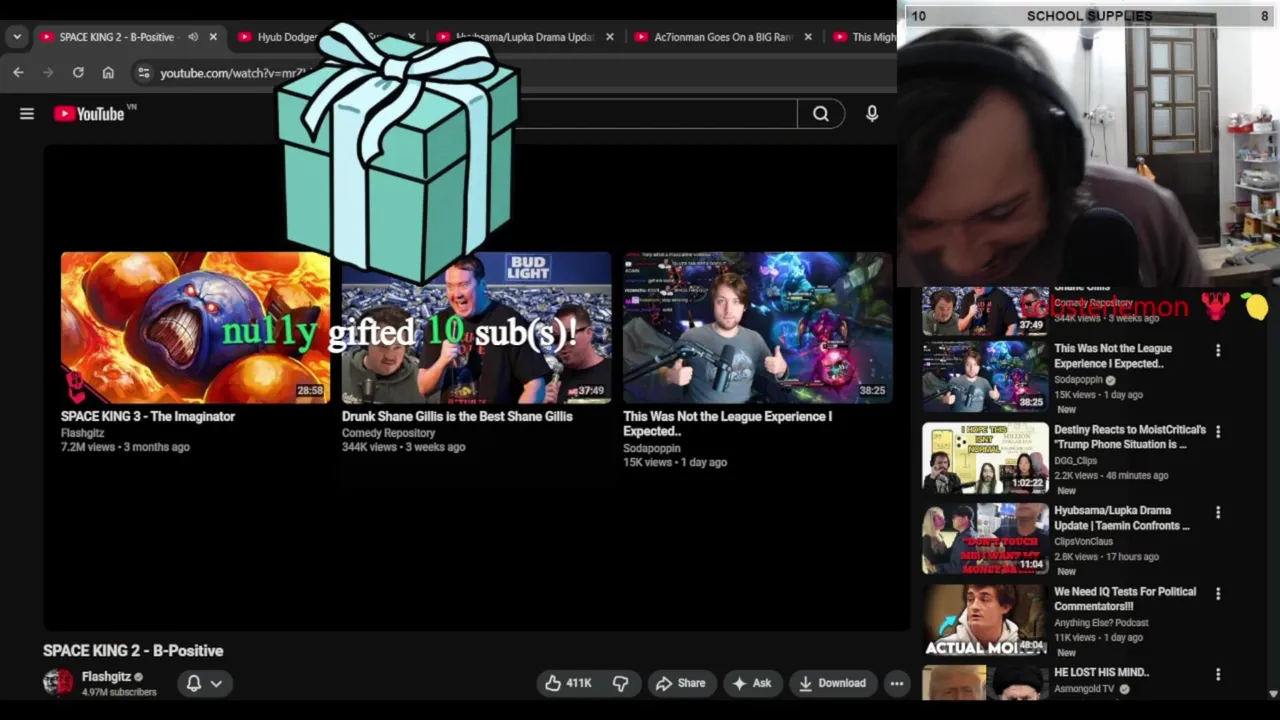Click 'Comedy Repository' under Shane Gillis endscreen video

point(388,433)
